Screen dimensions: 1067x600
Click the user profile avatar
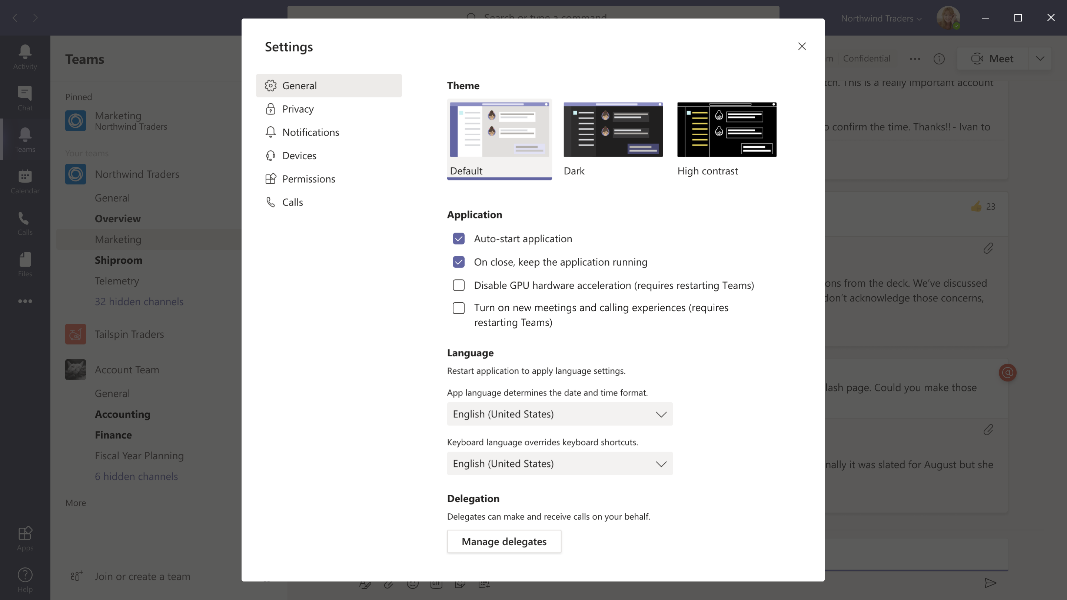point(947,18)
